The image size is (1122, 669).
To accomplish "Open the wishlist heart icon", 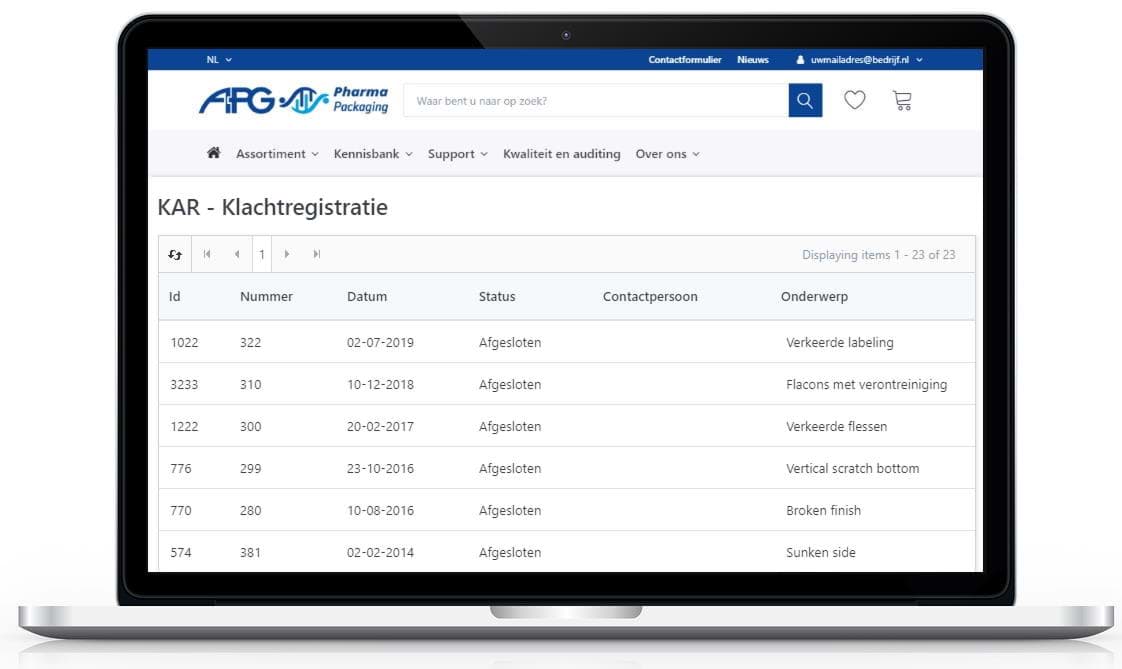I will click(854, 101).
